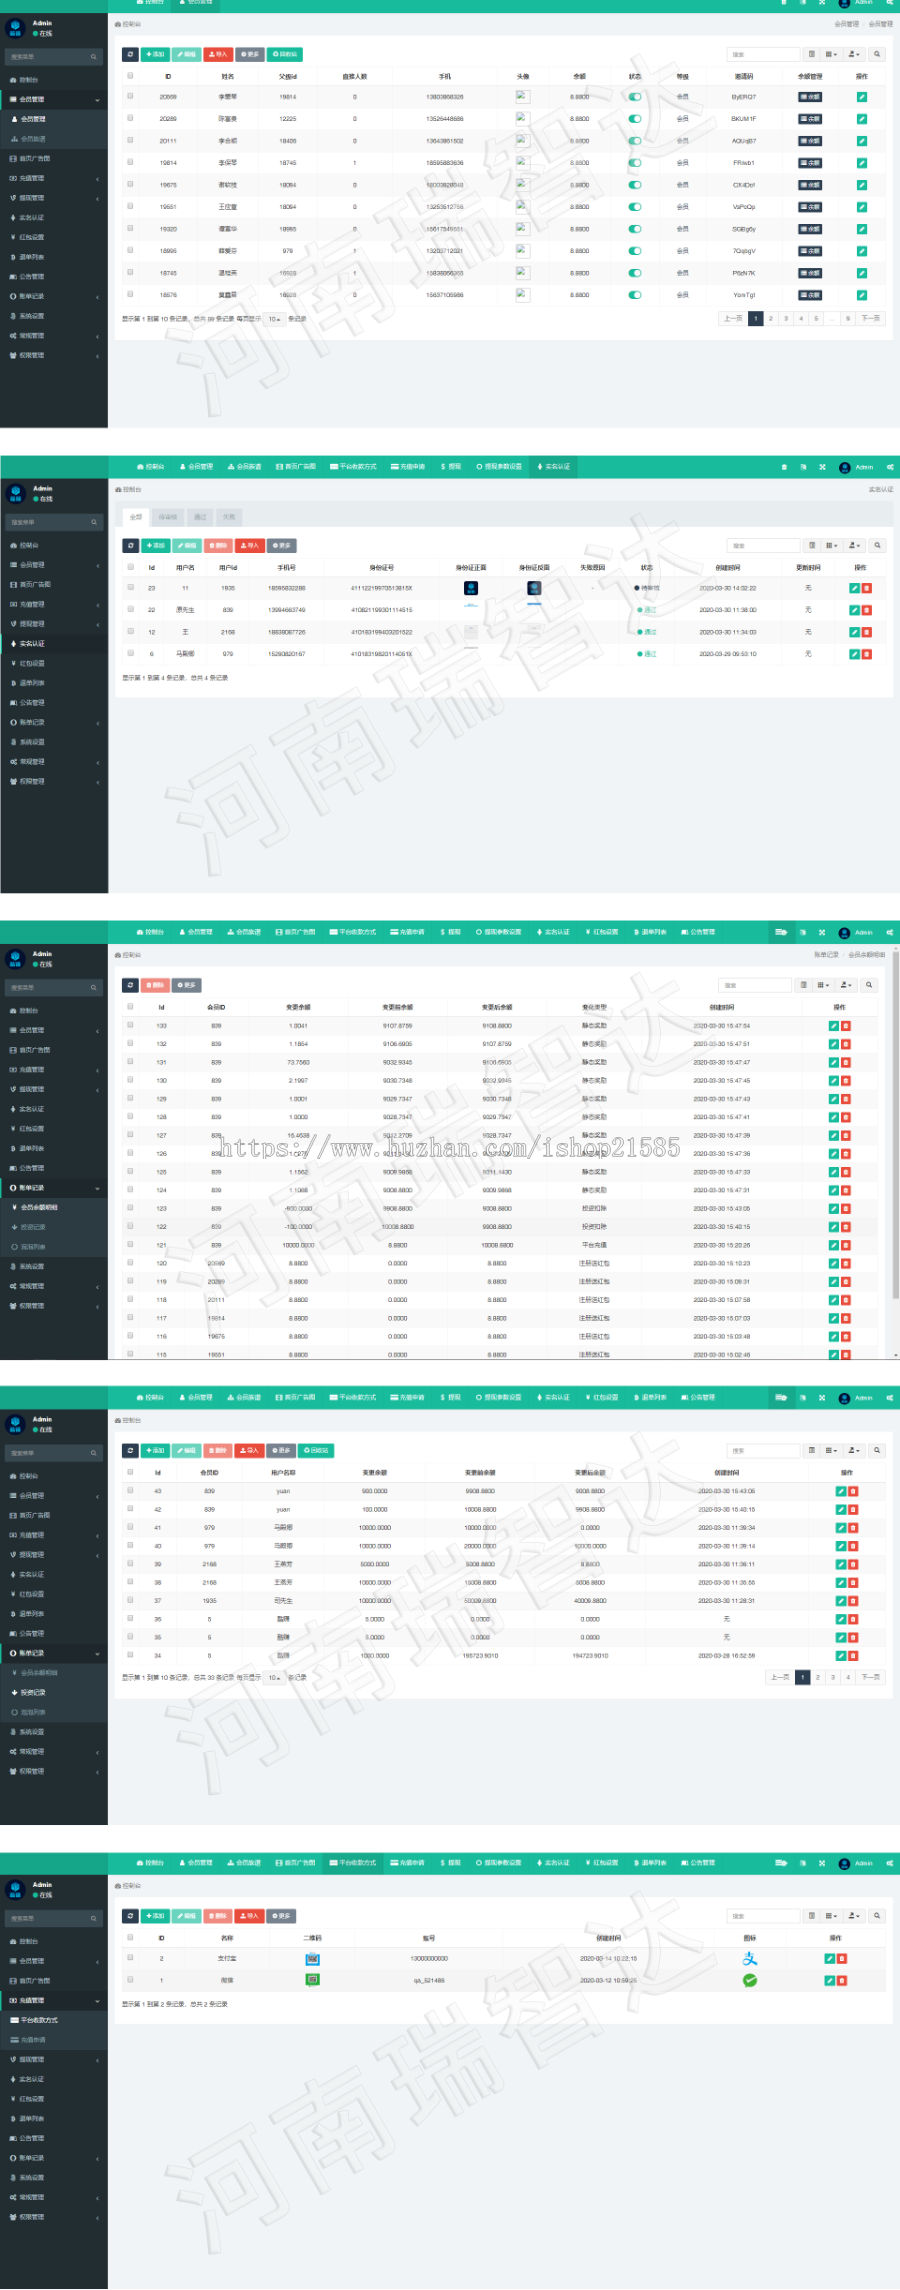Image resolution: width=900 pixels, height=2290 pixels.
Task: Click the Alipay icon in 支付宝 row
Action: pyautogui.click(x=750, y=1959)
